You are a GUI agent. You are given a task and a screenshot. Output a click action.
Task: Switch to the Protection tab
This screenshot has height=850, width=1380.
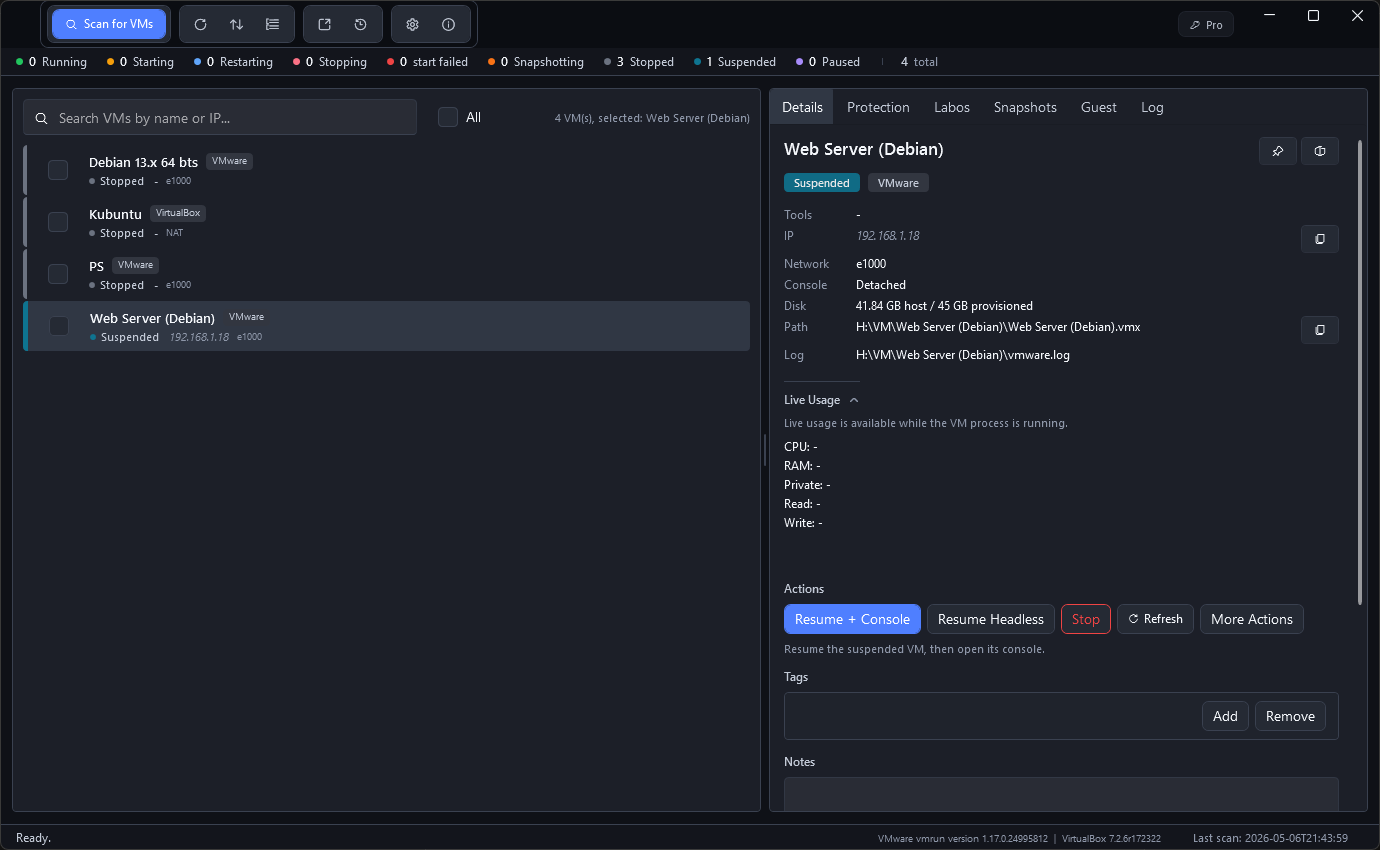click(x=878, y=107)
